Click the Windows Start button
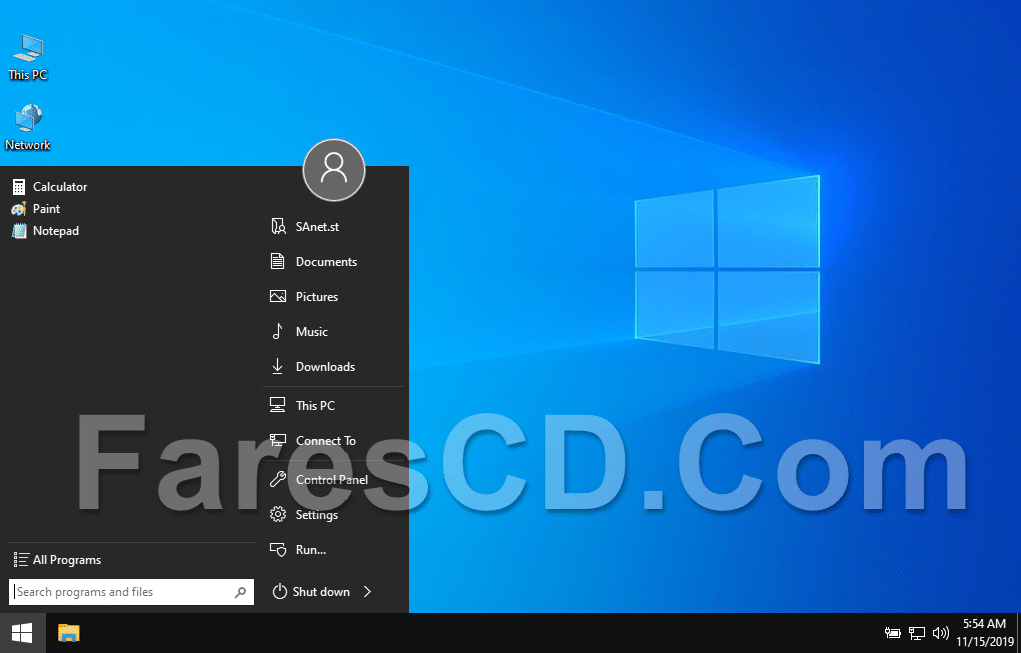This screenshot has width=1021, height=653. (22, 633)
